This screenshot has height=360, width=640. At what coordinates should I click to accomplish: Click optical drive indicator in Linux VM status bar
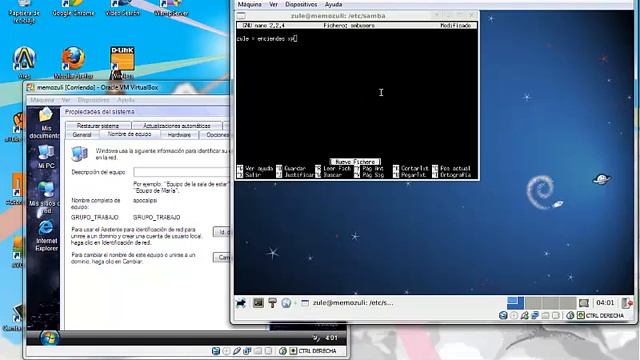click(x=514, y=316)
